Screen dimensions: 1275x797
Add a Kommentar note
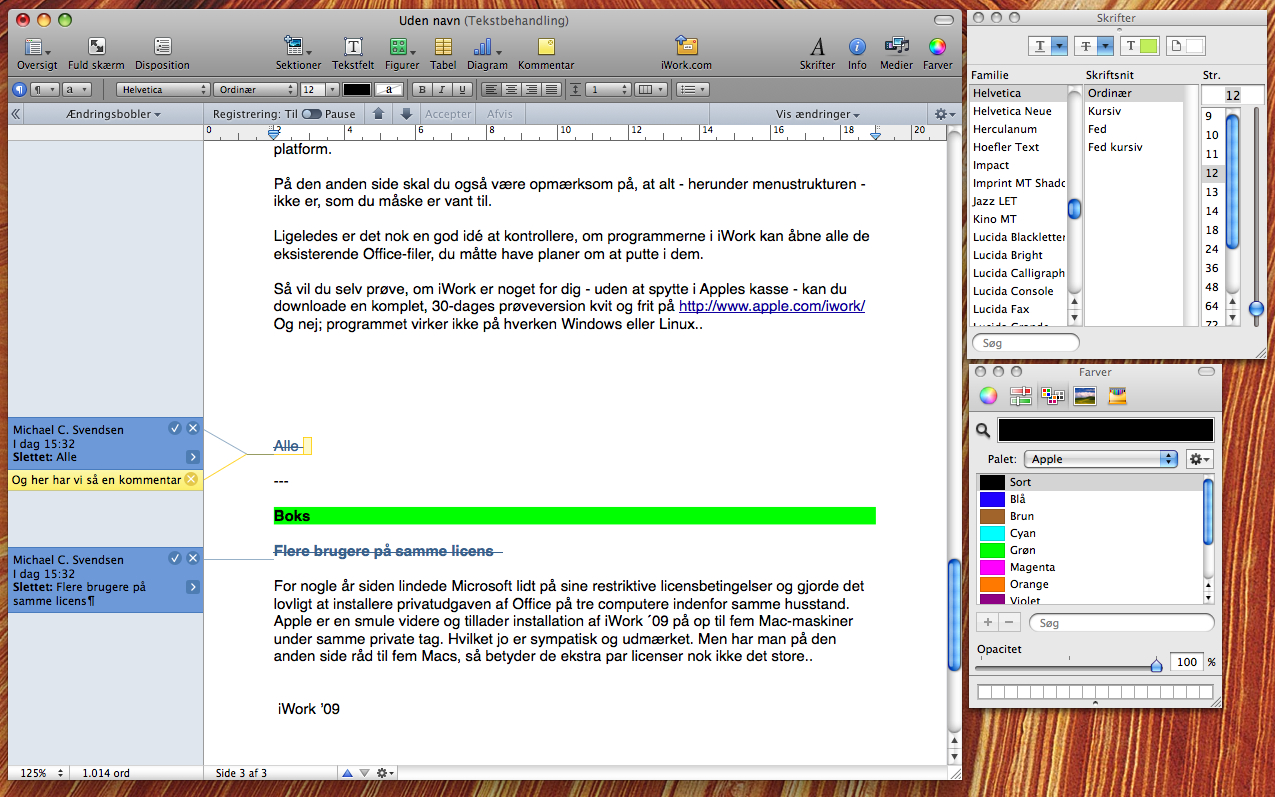[546, 46]
